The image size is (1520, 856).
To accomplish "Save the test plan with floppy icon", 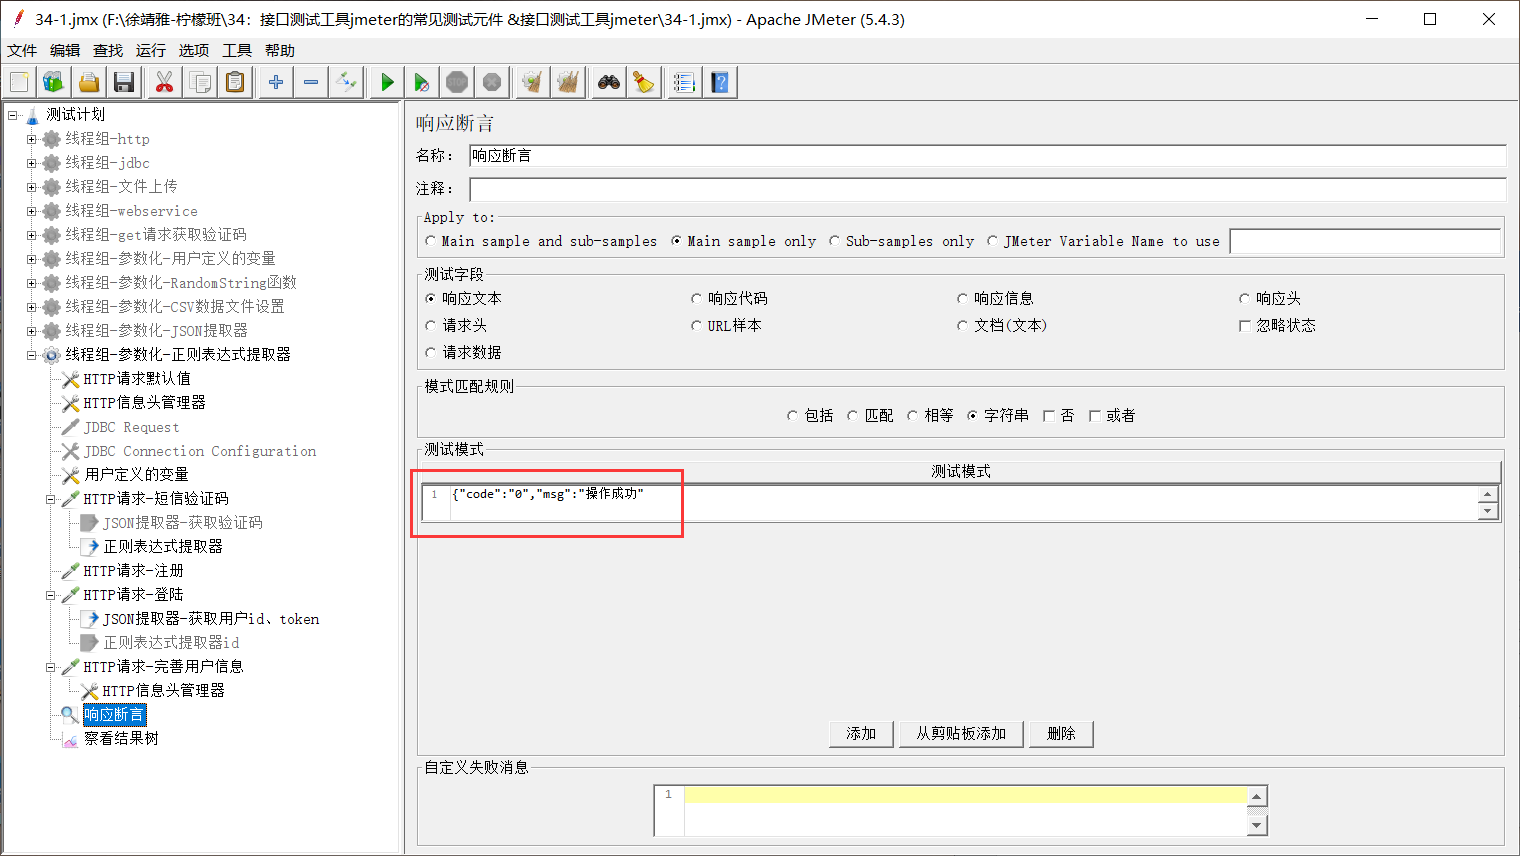I will click(124, 82).
